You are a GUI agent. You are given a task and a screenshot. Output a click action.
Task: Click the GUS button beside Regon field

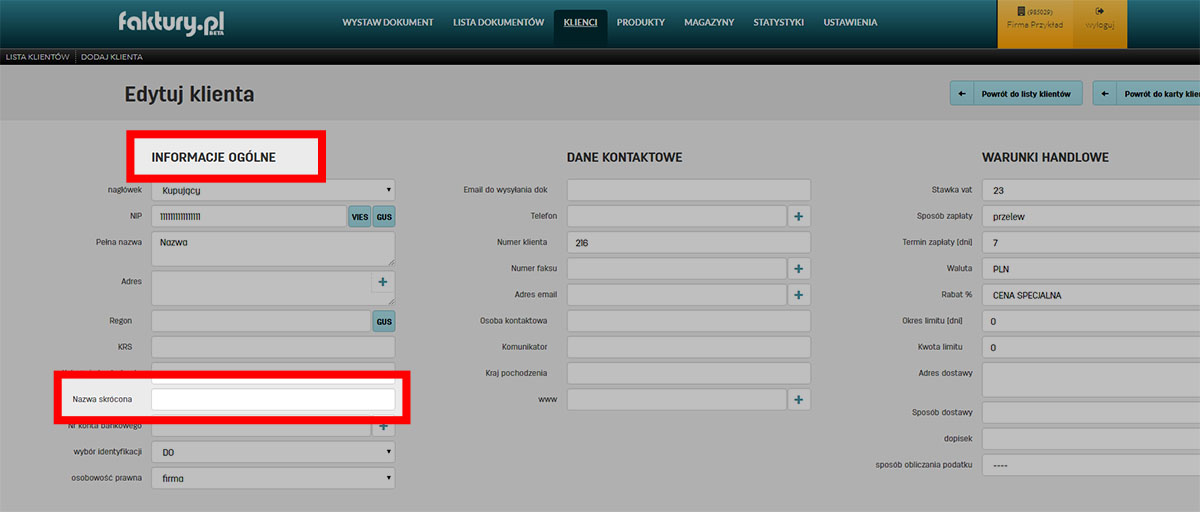384,321
